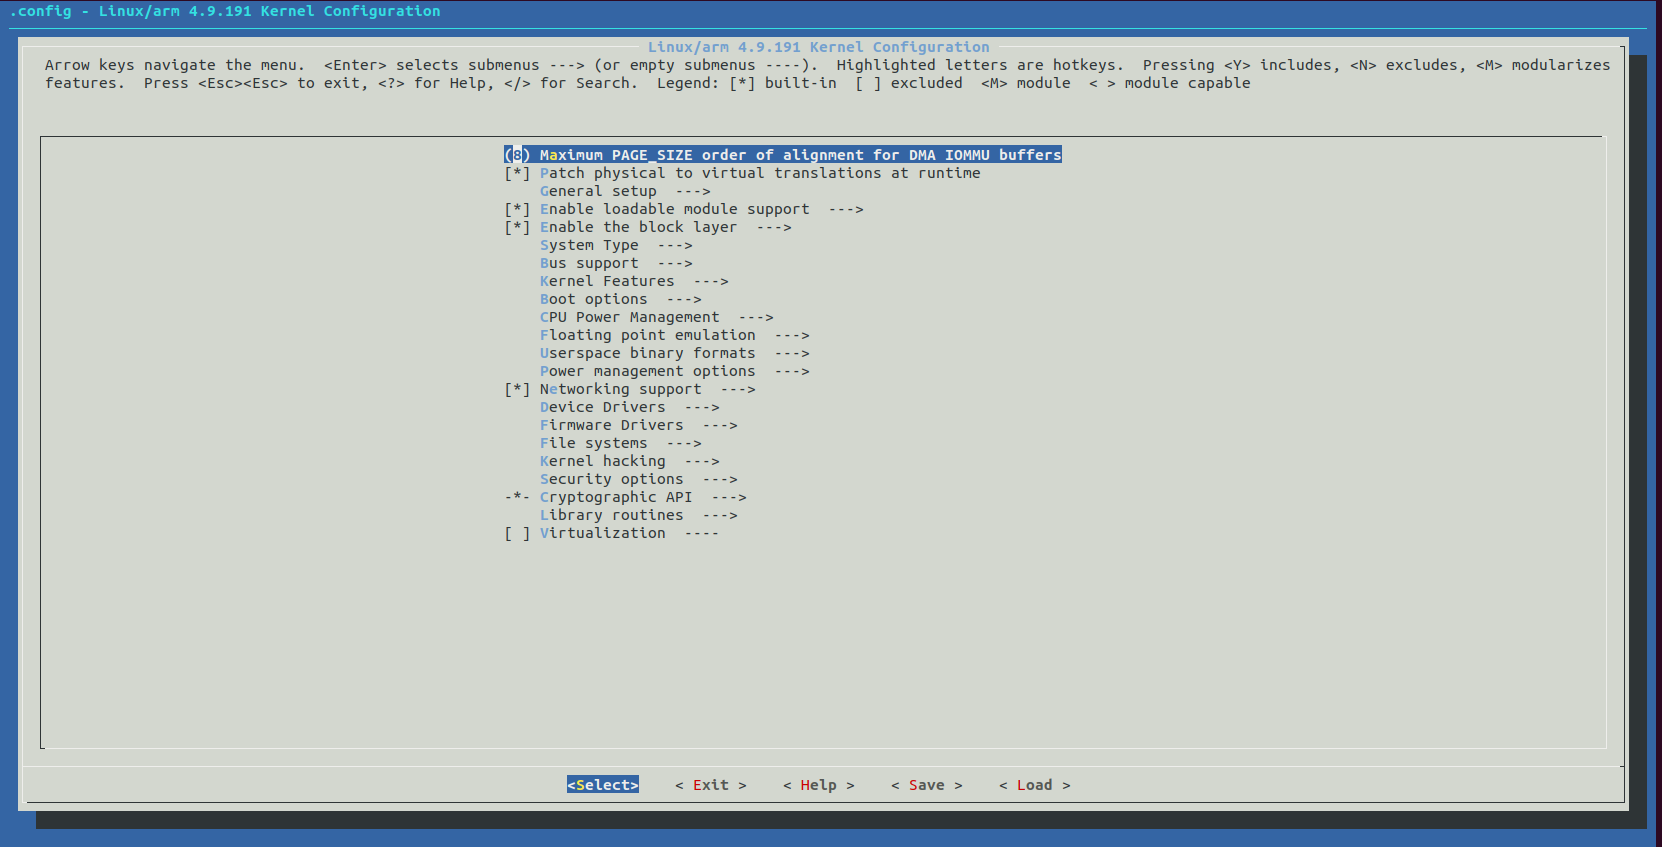Open Cryptographic API submenu
1662x847 pixels.
[x=615, y=497]
